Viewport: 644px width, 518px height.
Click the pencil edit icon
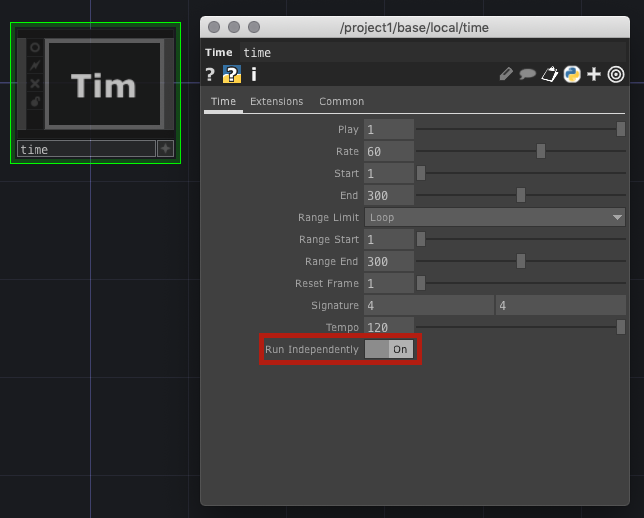tap(506, 74)
